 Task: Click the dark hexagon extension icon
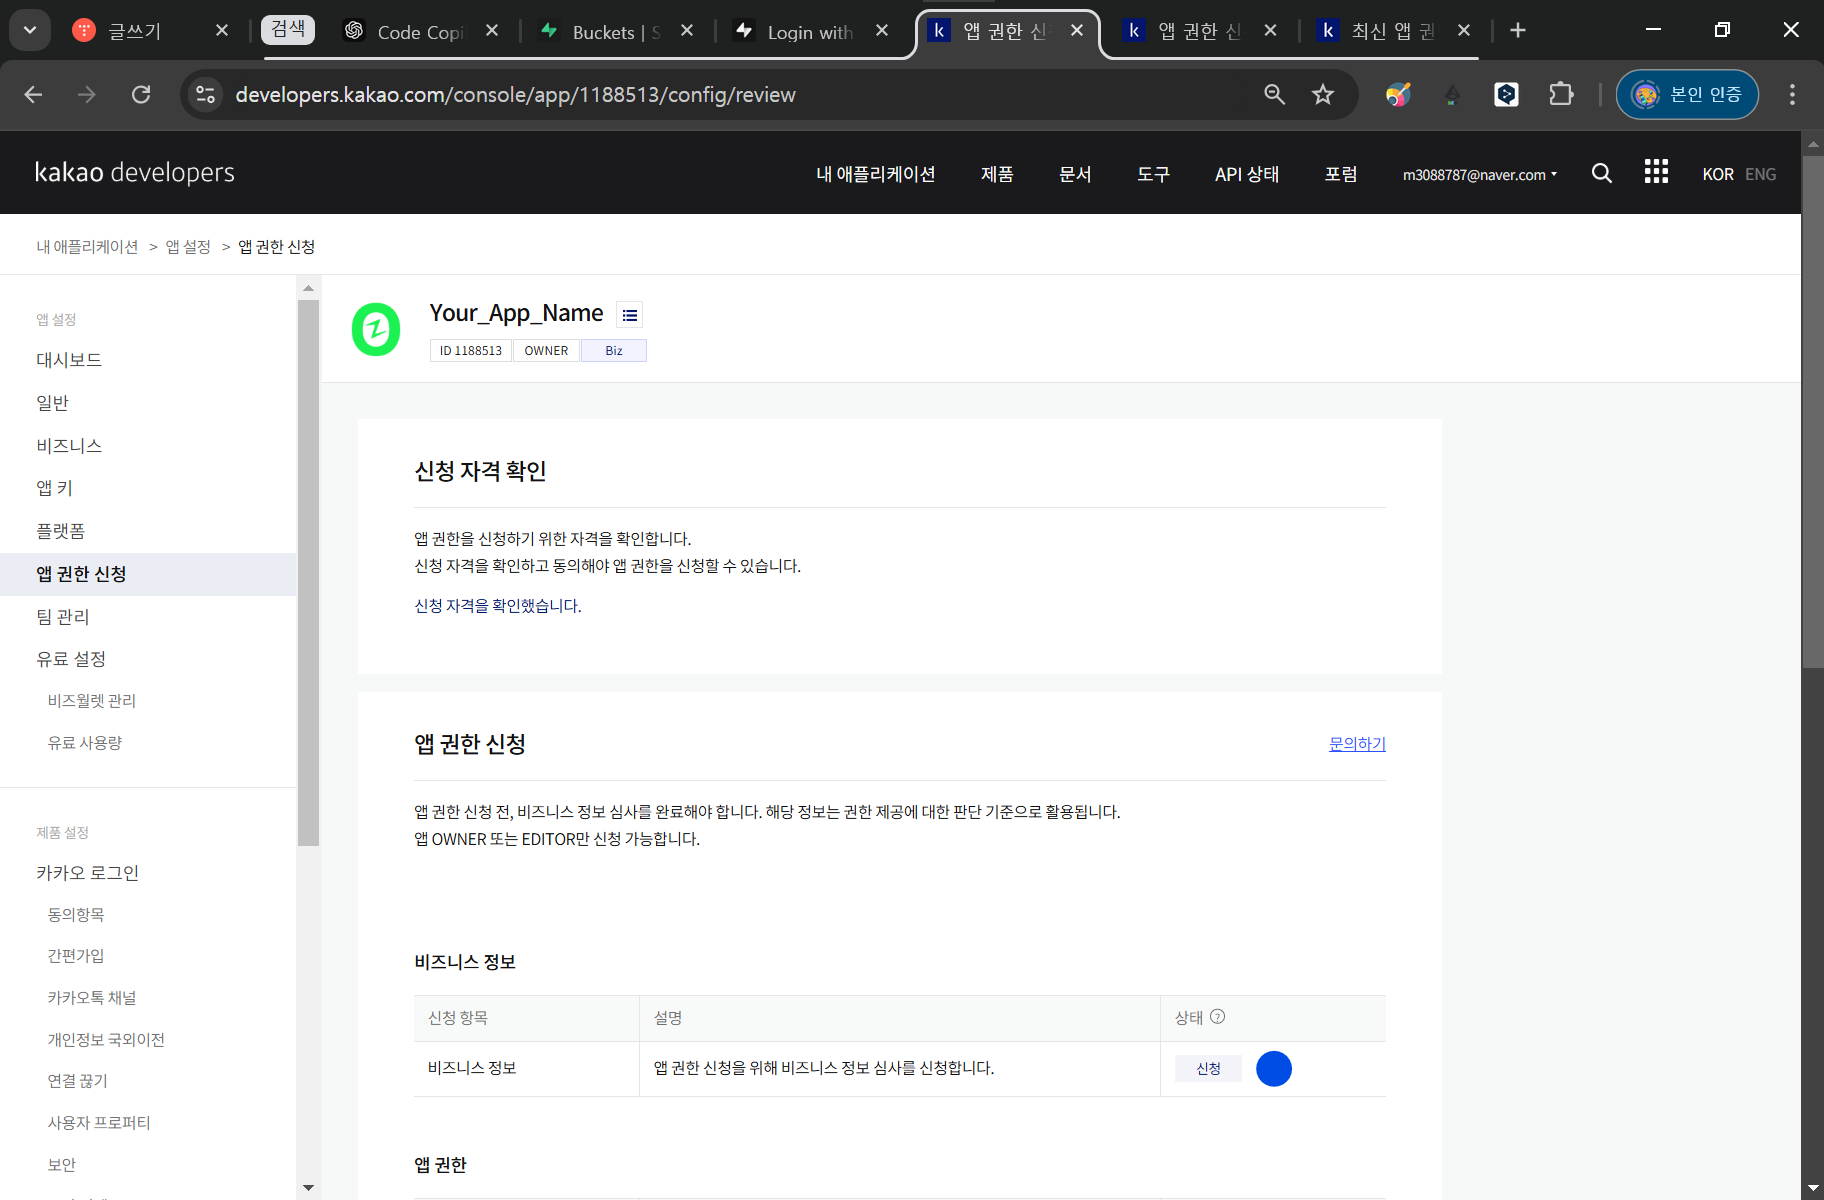[1506, 94]
